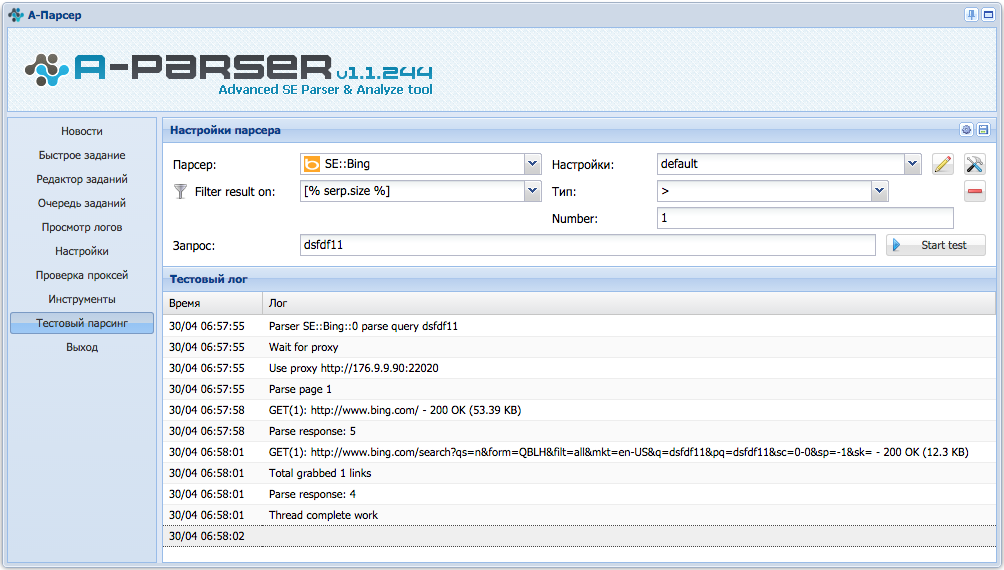This screenshot has width=1004, height=570.
Task: Click the pencil edit settings icon
Action: pos(943,164)
